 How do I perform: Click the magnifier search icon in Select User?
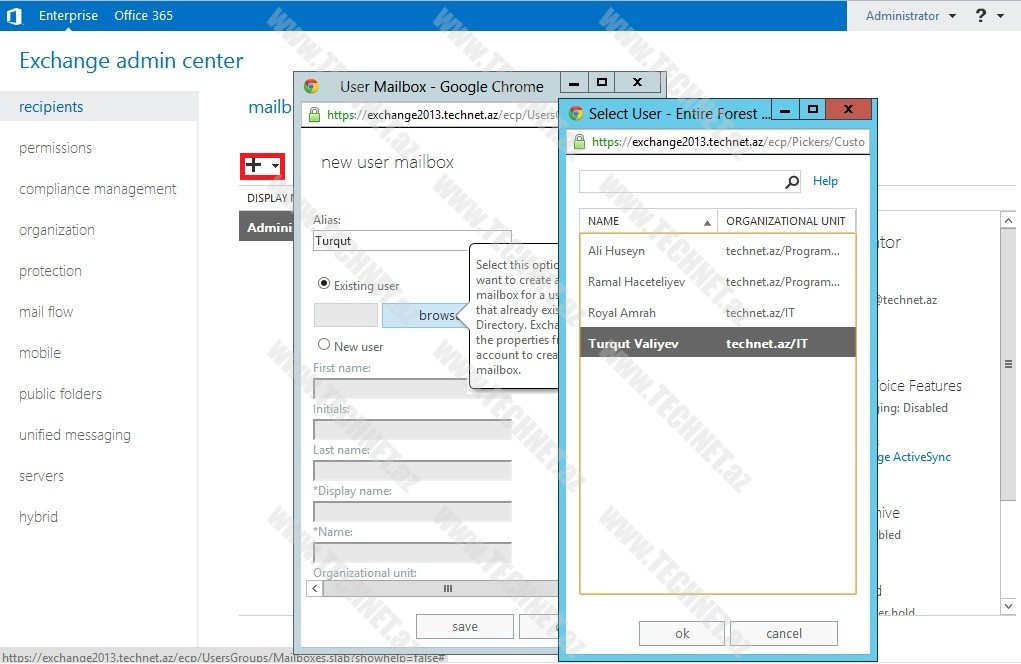point(792,182)
